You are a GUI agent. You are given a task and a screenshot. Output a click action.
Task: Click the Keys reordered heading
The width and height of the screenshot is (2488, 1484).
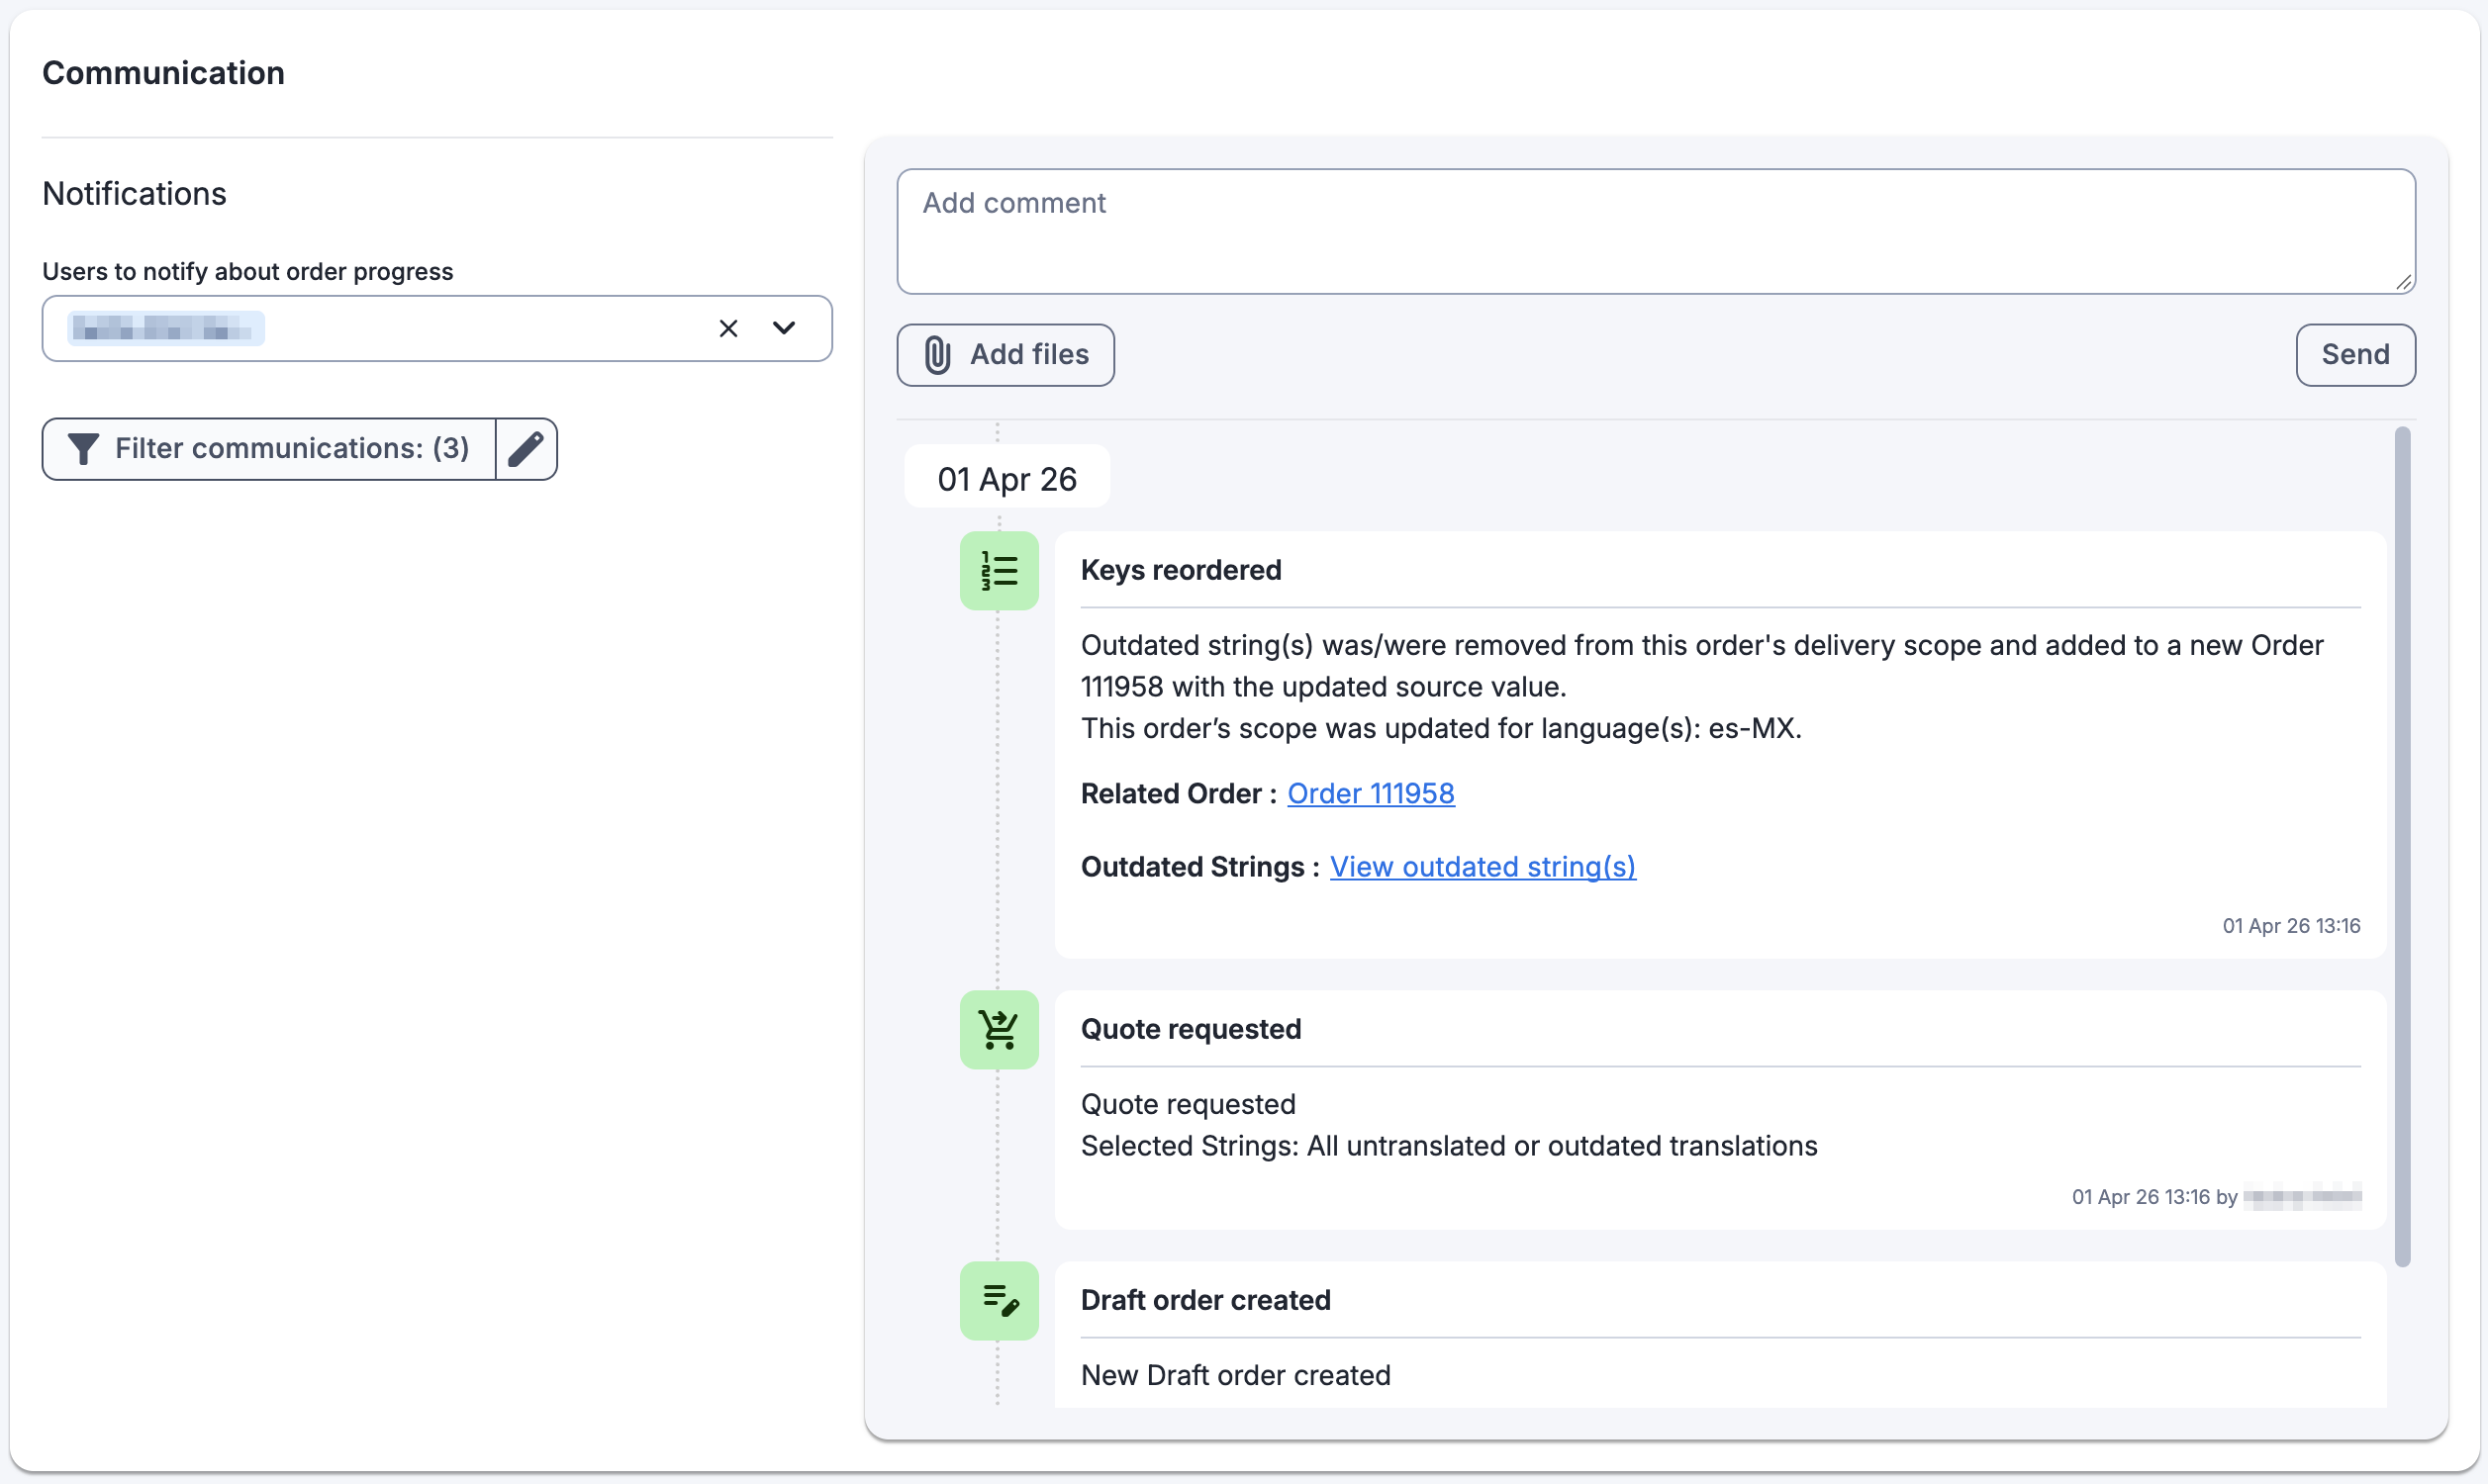(x=1181, y=570)
